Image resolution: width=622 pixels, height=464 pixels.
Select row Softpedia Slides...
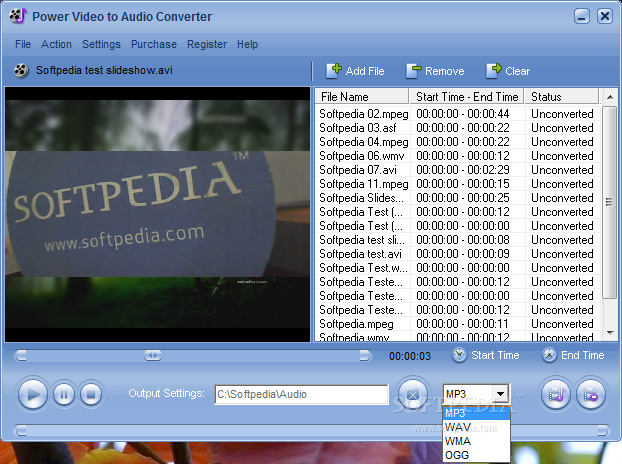[457, 197]
